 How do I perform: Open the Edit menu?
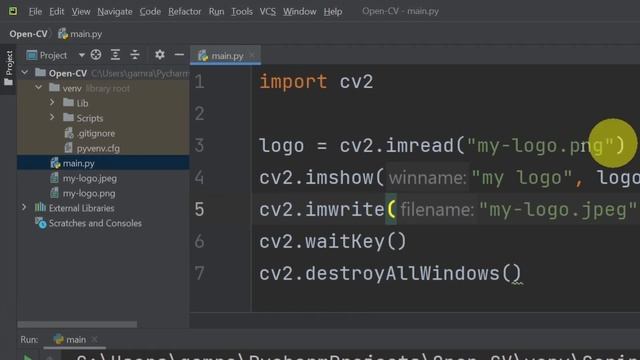pyautogui.click(x=56, y=11)
